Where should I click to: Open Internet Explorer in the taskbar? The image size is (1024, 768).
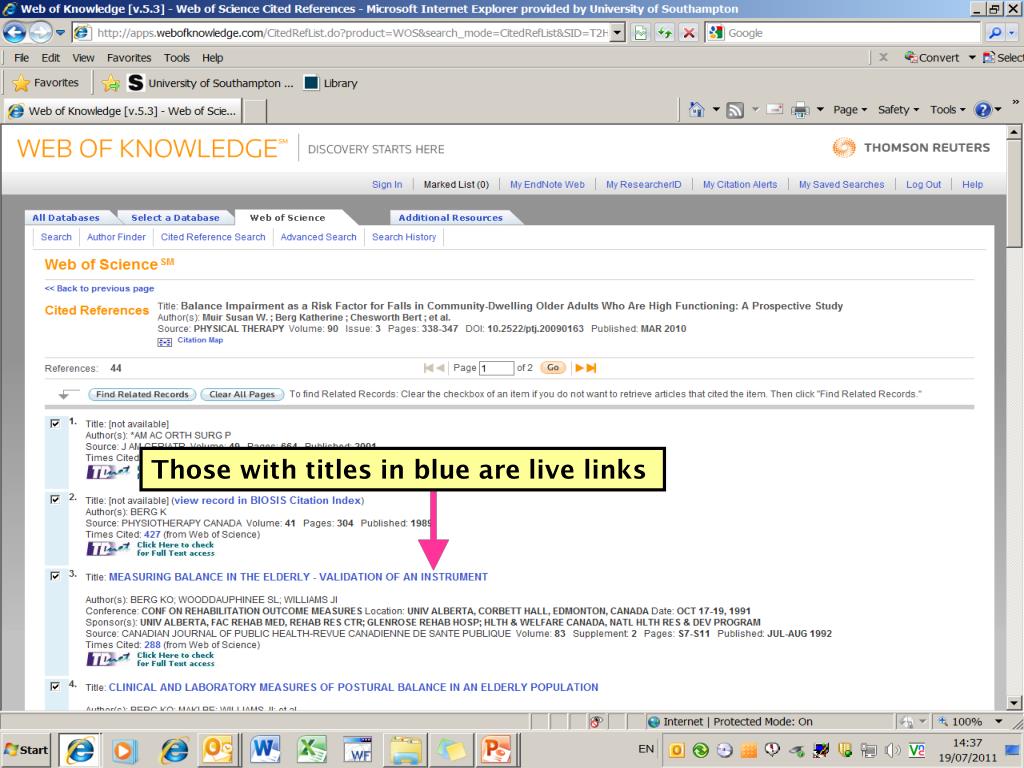(80, 750)
